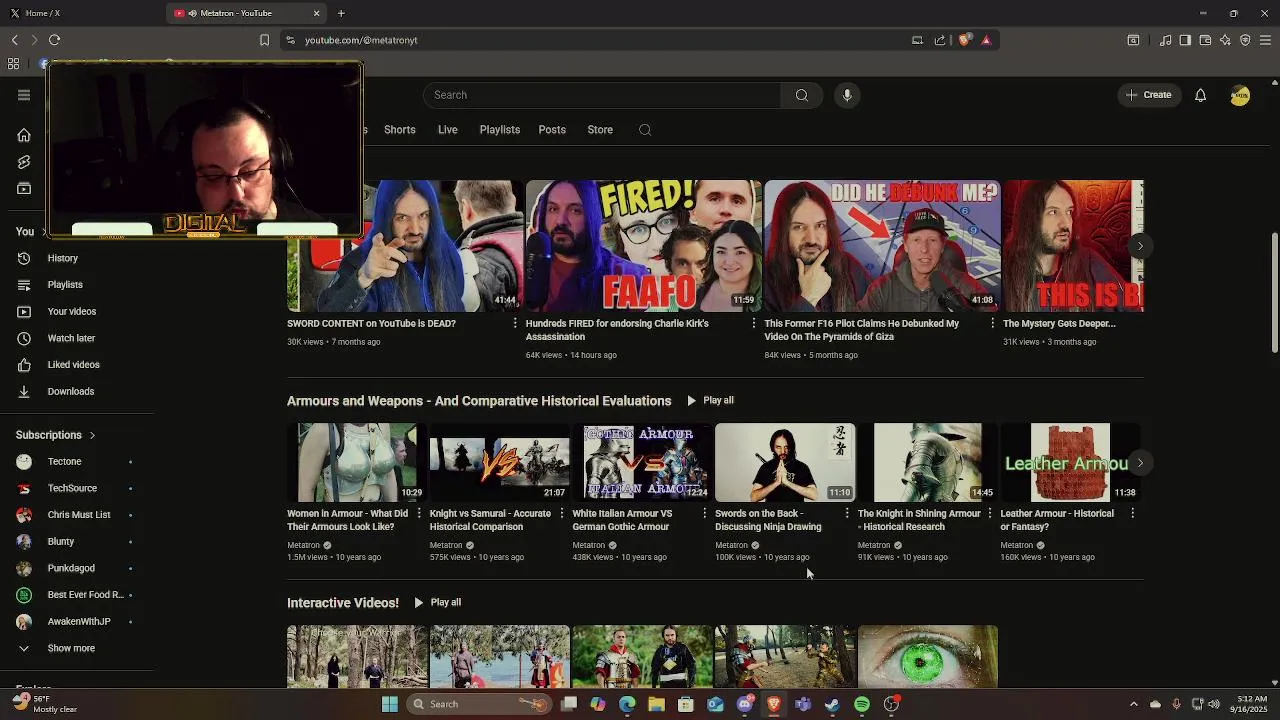Open Discord from the taskbar
Image resolution: width=1280 pixels, height=720 pixels.
tap(744, 704)
